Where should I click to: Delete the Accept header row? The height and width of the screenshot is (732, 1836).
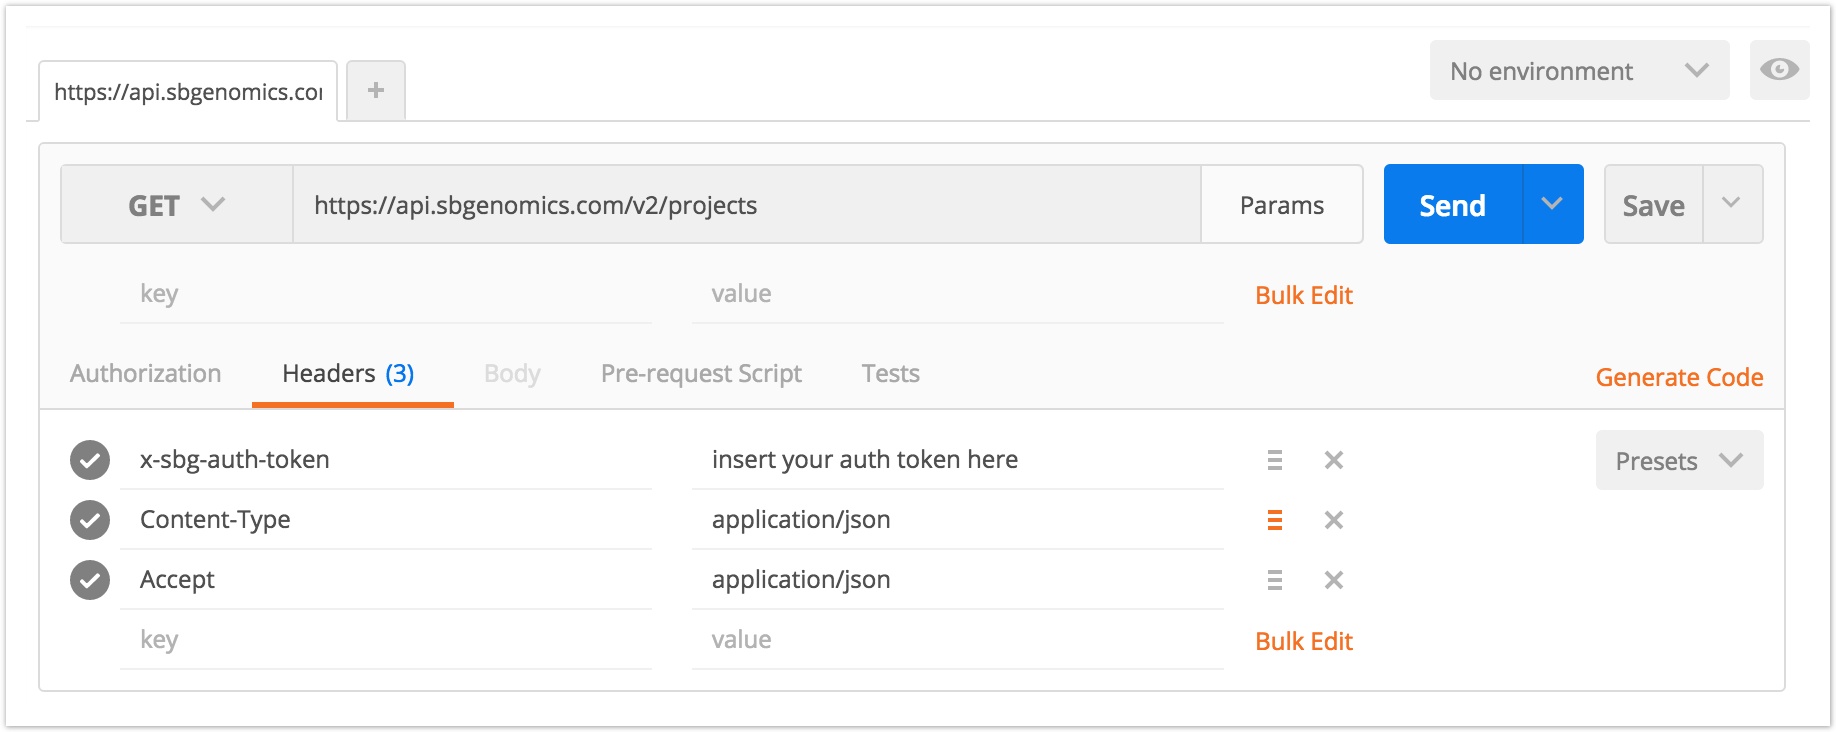coord(1333,580)
